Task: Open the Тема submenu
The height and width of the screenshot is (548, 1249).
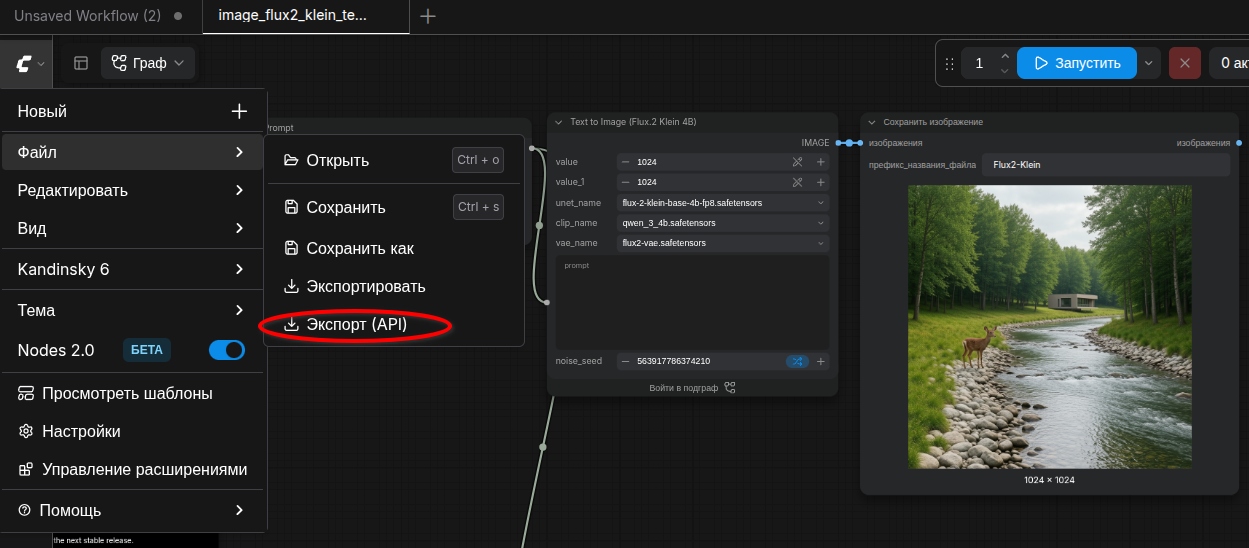Action: coord(134,310)
